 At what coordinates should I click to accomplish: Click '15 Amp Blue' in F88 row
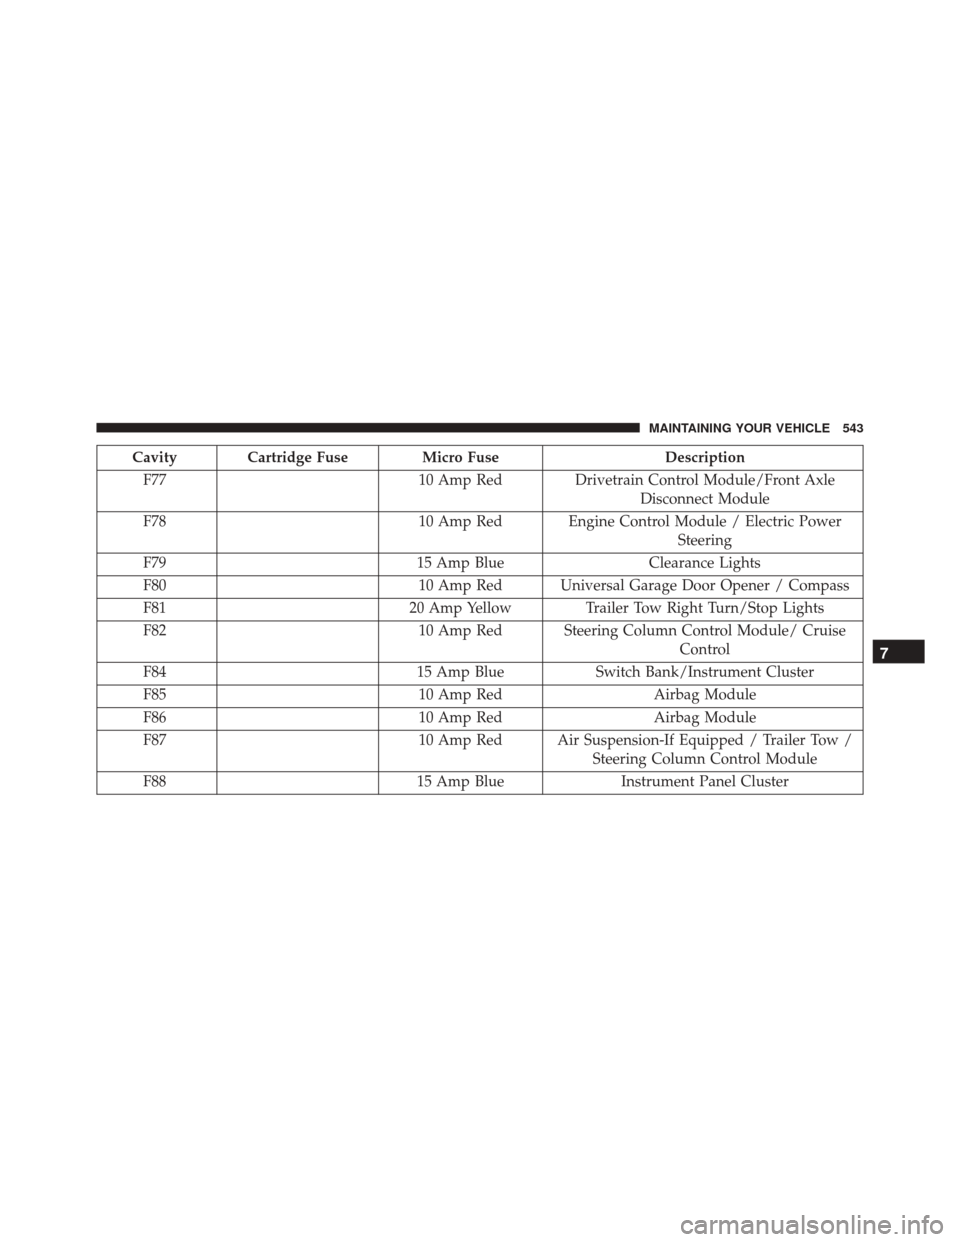460,782
